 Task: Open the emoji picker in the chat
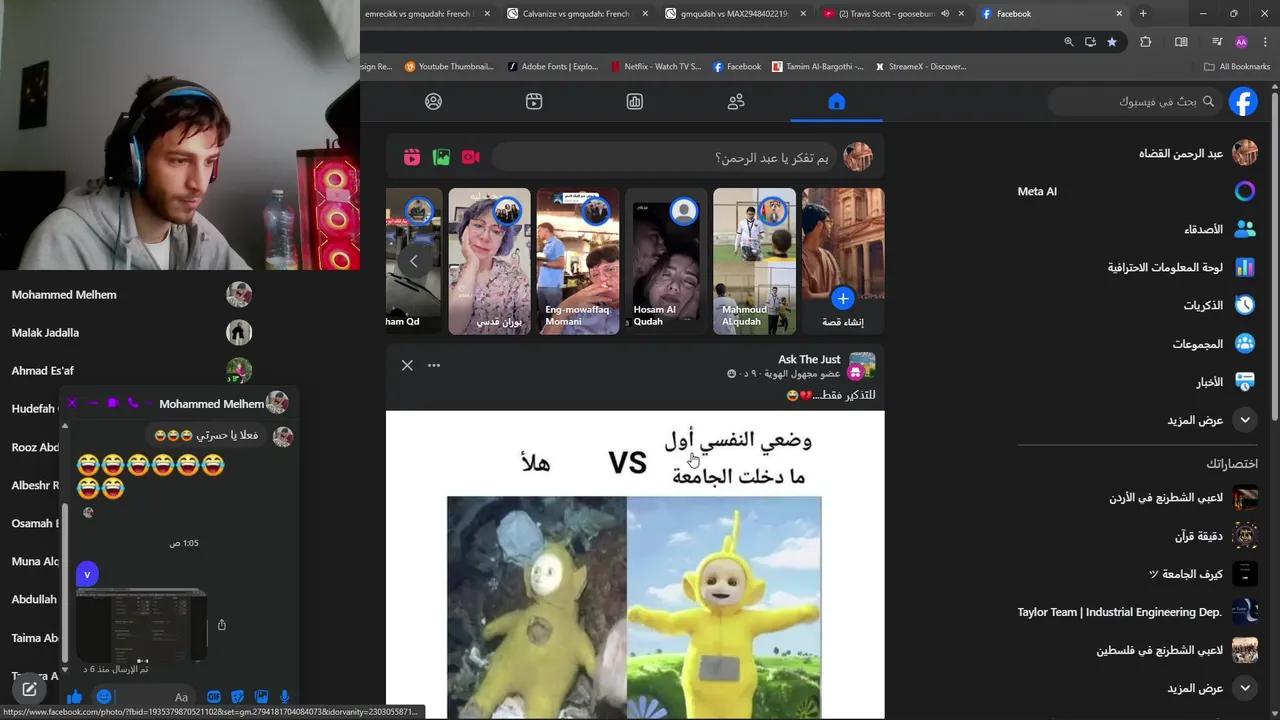click(x=104, y=697)
